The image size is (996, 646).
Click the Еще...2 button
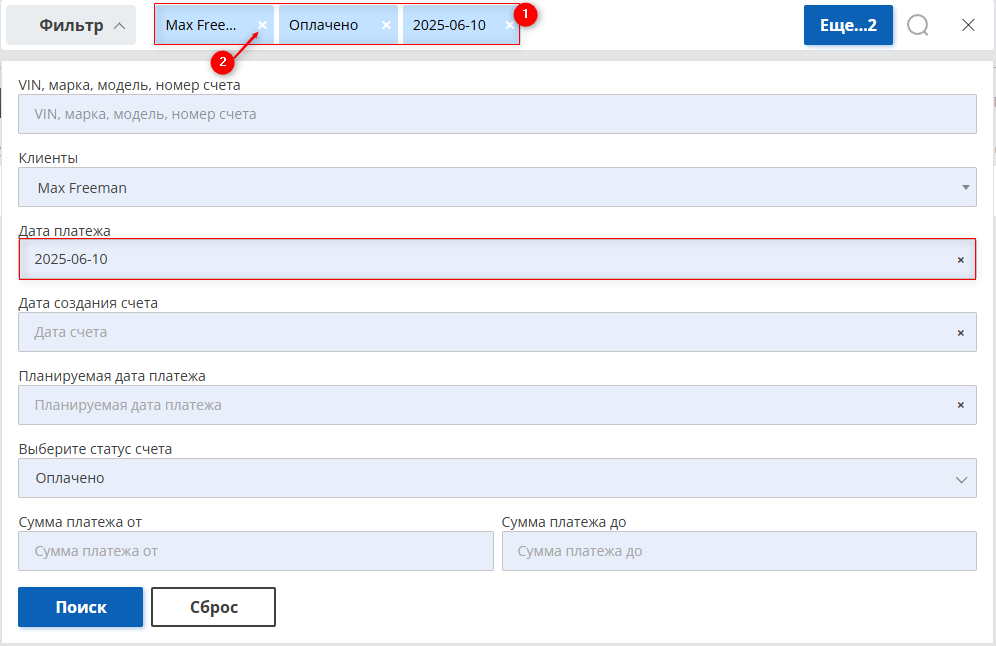[x=848, y=25]
